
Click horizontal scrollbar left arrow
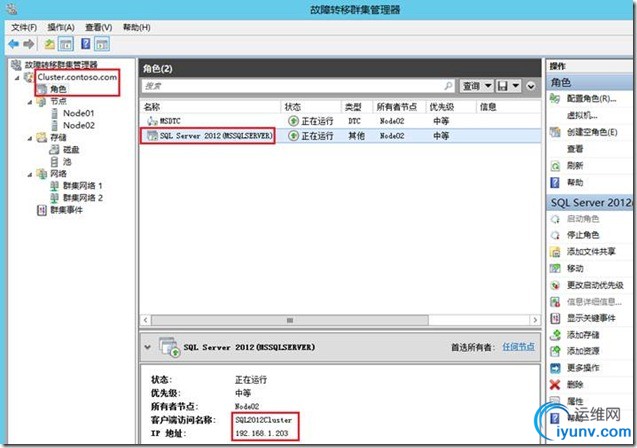[146, 320]
